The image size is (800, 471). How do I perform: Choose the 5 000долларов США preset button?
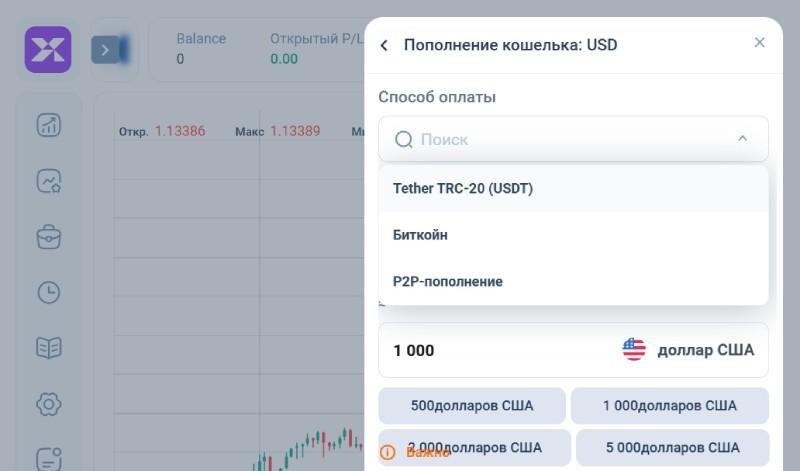click(672, 448)
